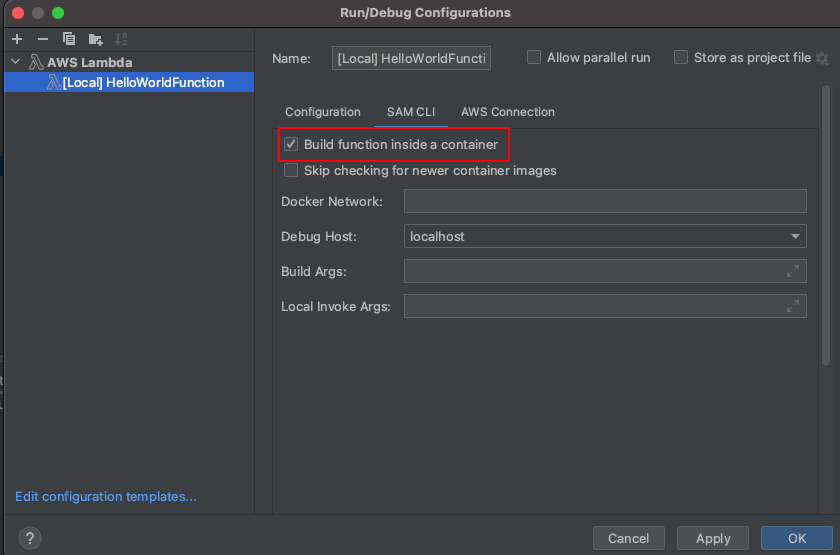Click the store as project file gear icon
The height and width of the screenshot is (555, 840).
(x=822, y=58)
